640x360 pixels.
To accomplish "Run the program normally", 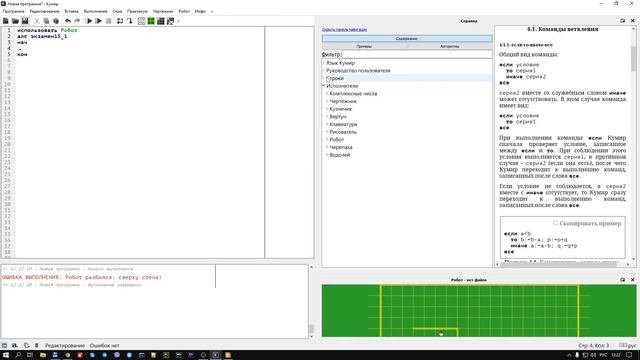I will pyautogui.click(x=89, y=21).
